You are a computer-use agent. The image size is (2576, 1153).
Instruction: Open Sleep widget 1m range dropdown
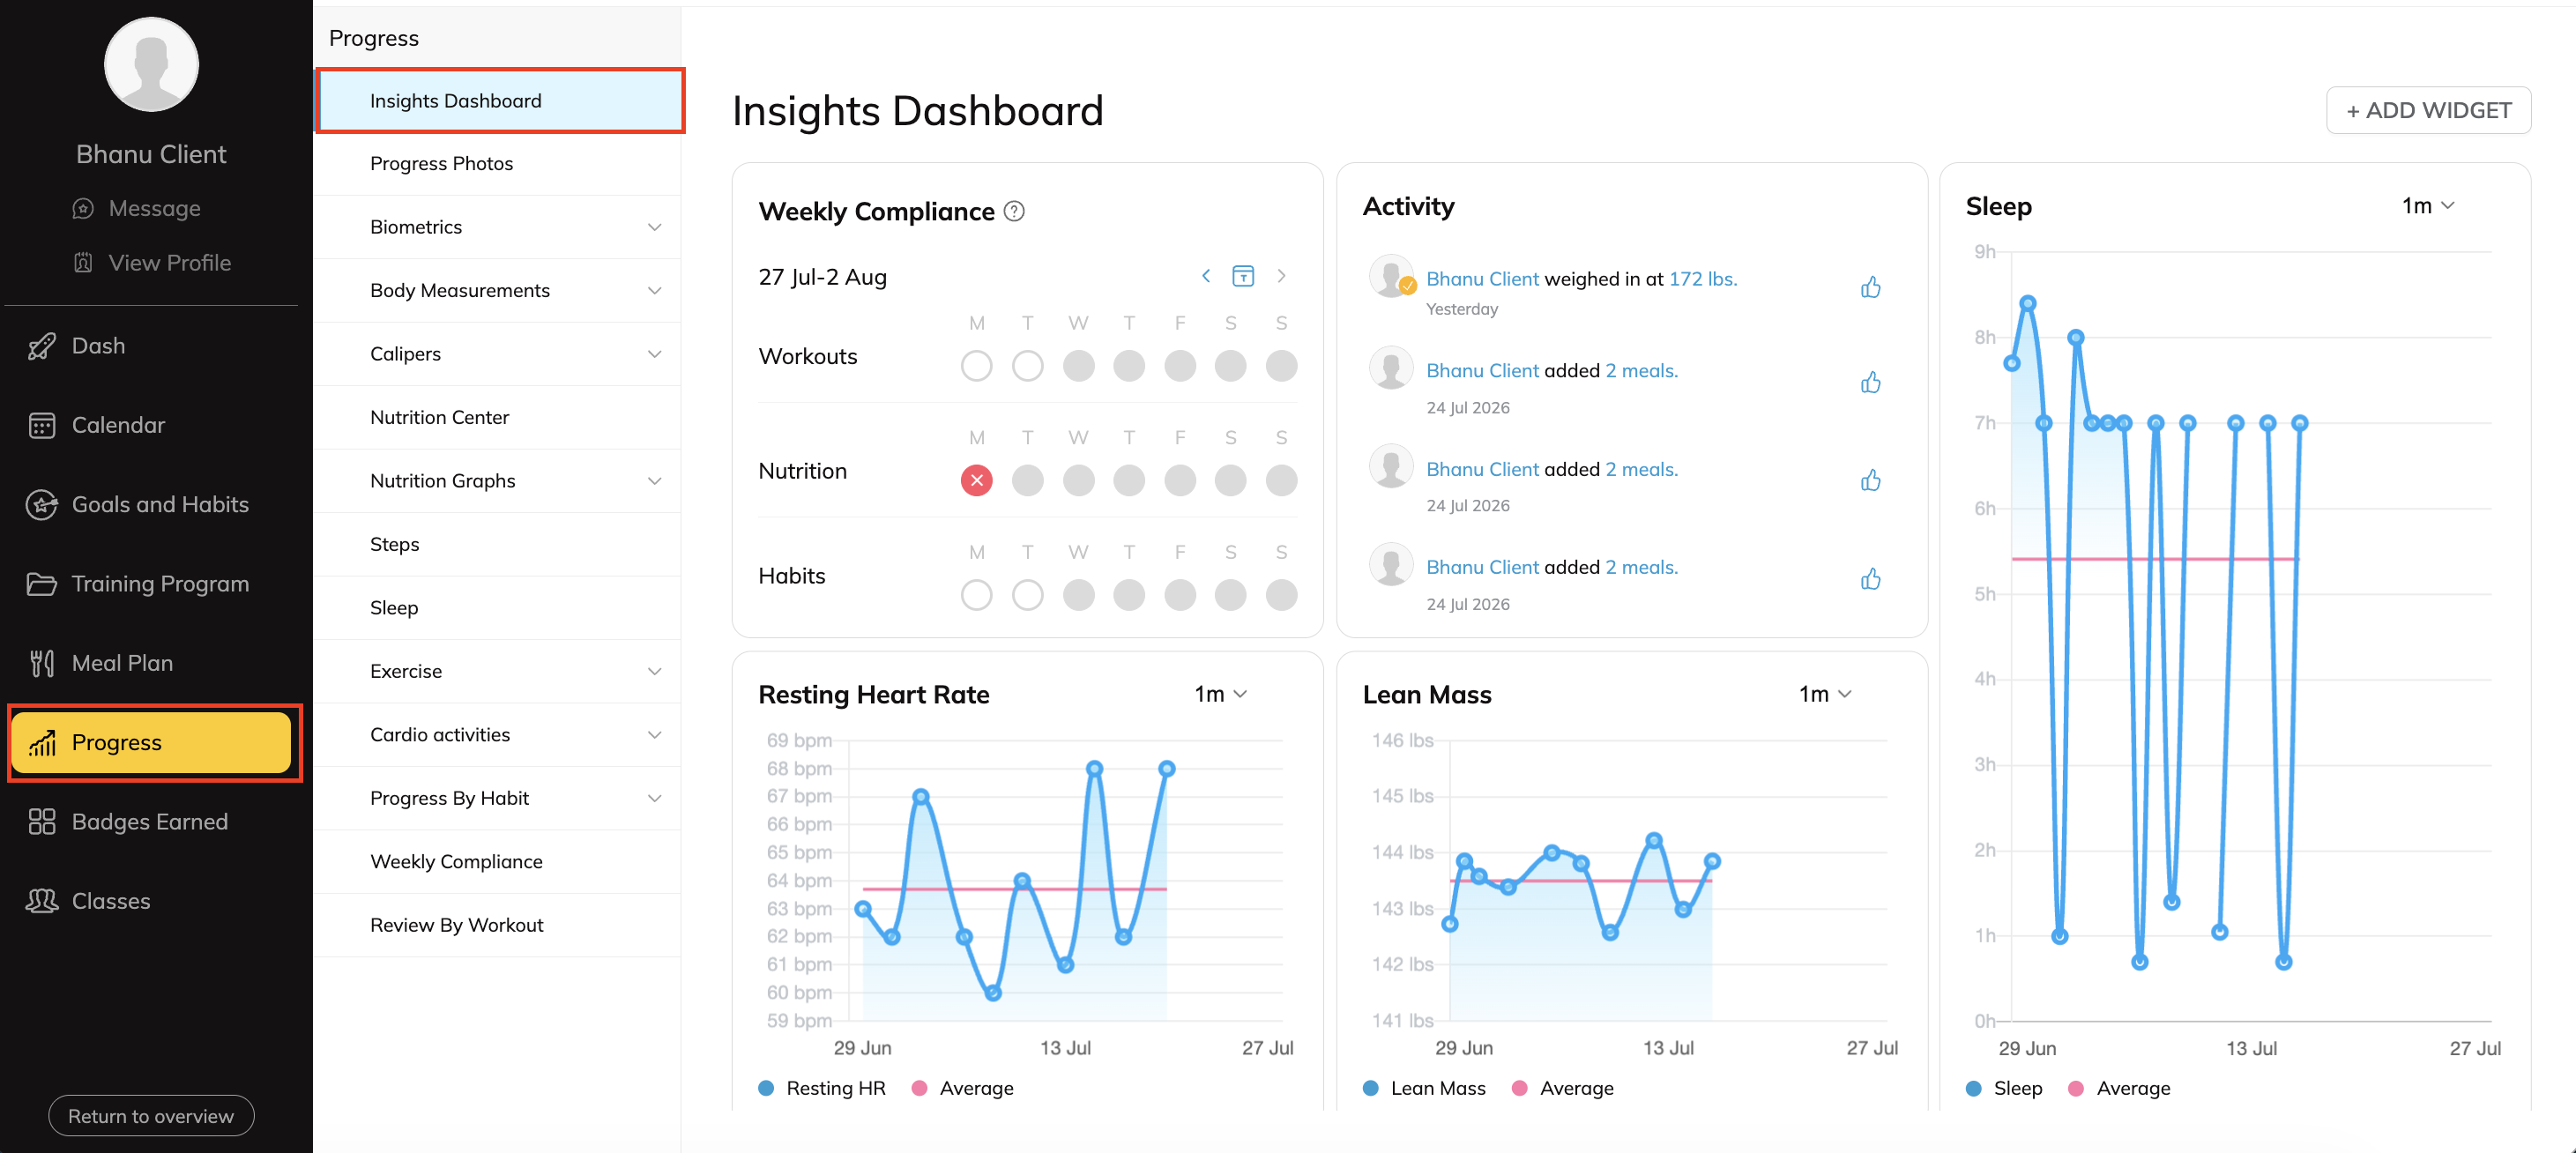pyautogui.click(x=2427, y=206)
